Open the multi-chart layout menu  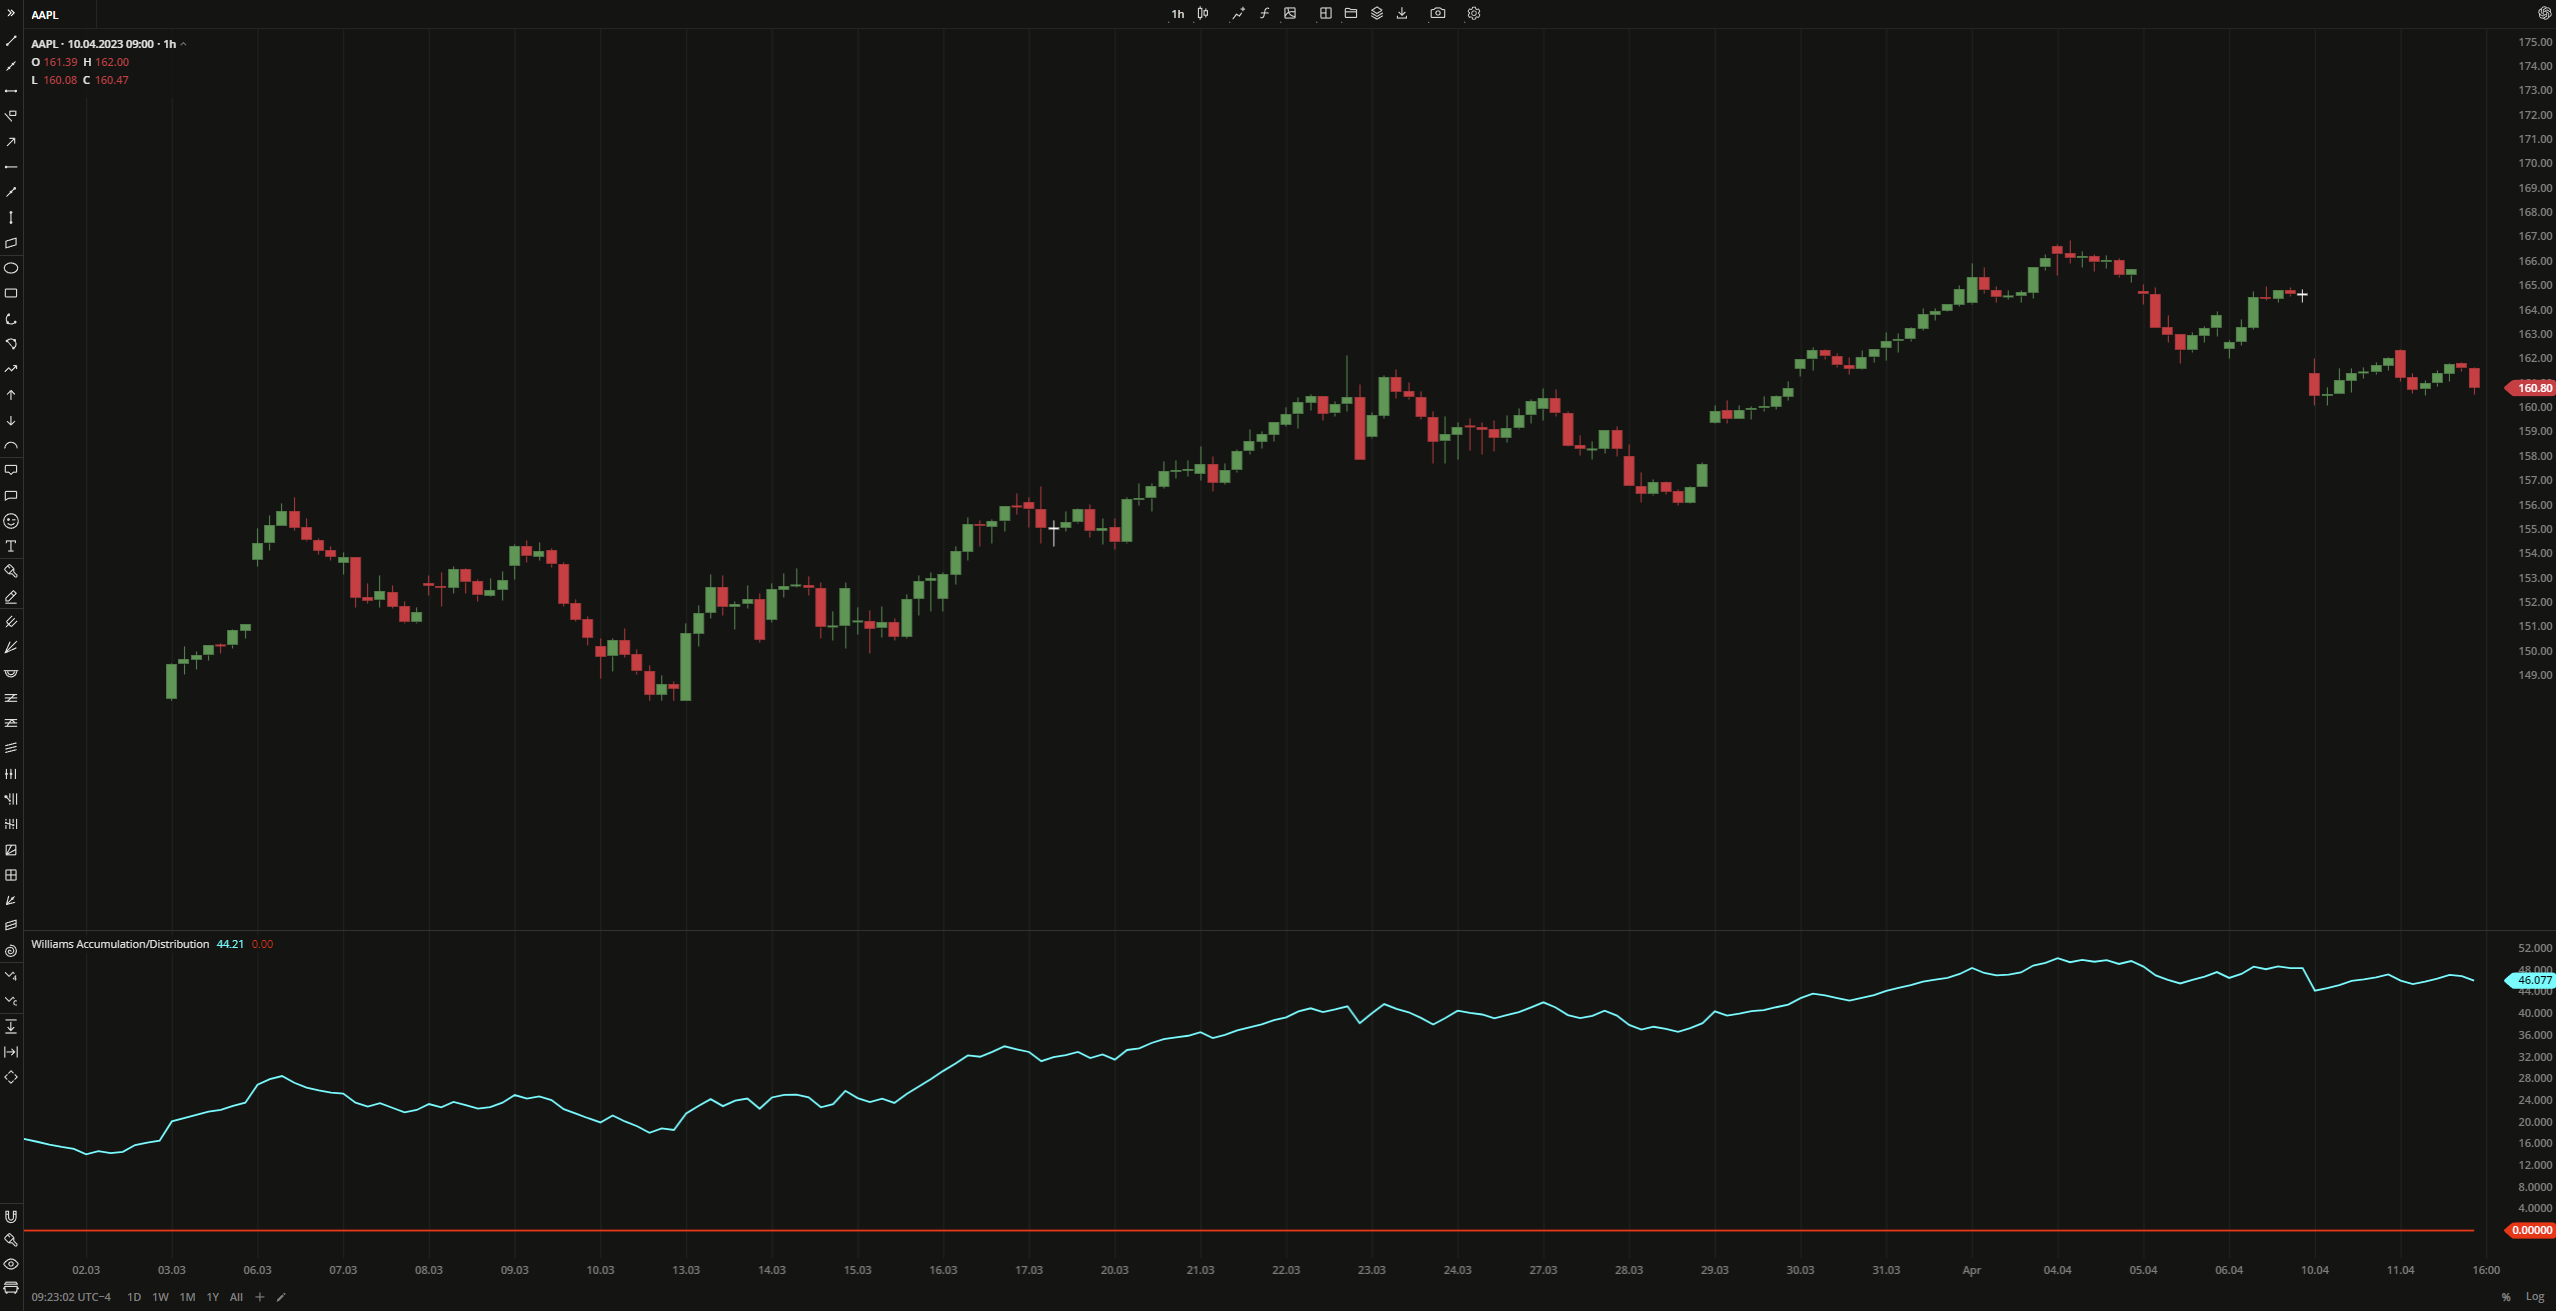[x=1326, y=14]
